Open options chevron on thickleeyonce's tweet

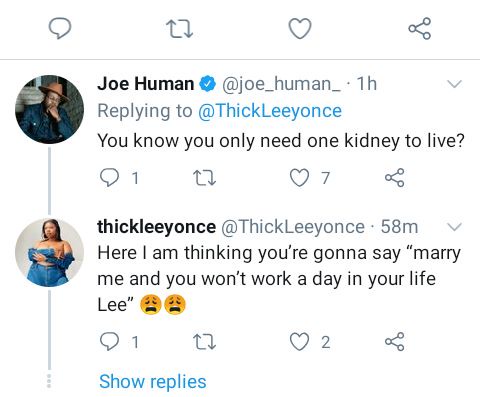pos(454,227)
